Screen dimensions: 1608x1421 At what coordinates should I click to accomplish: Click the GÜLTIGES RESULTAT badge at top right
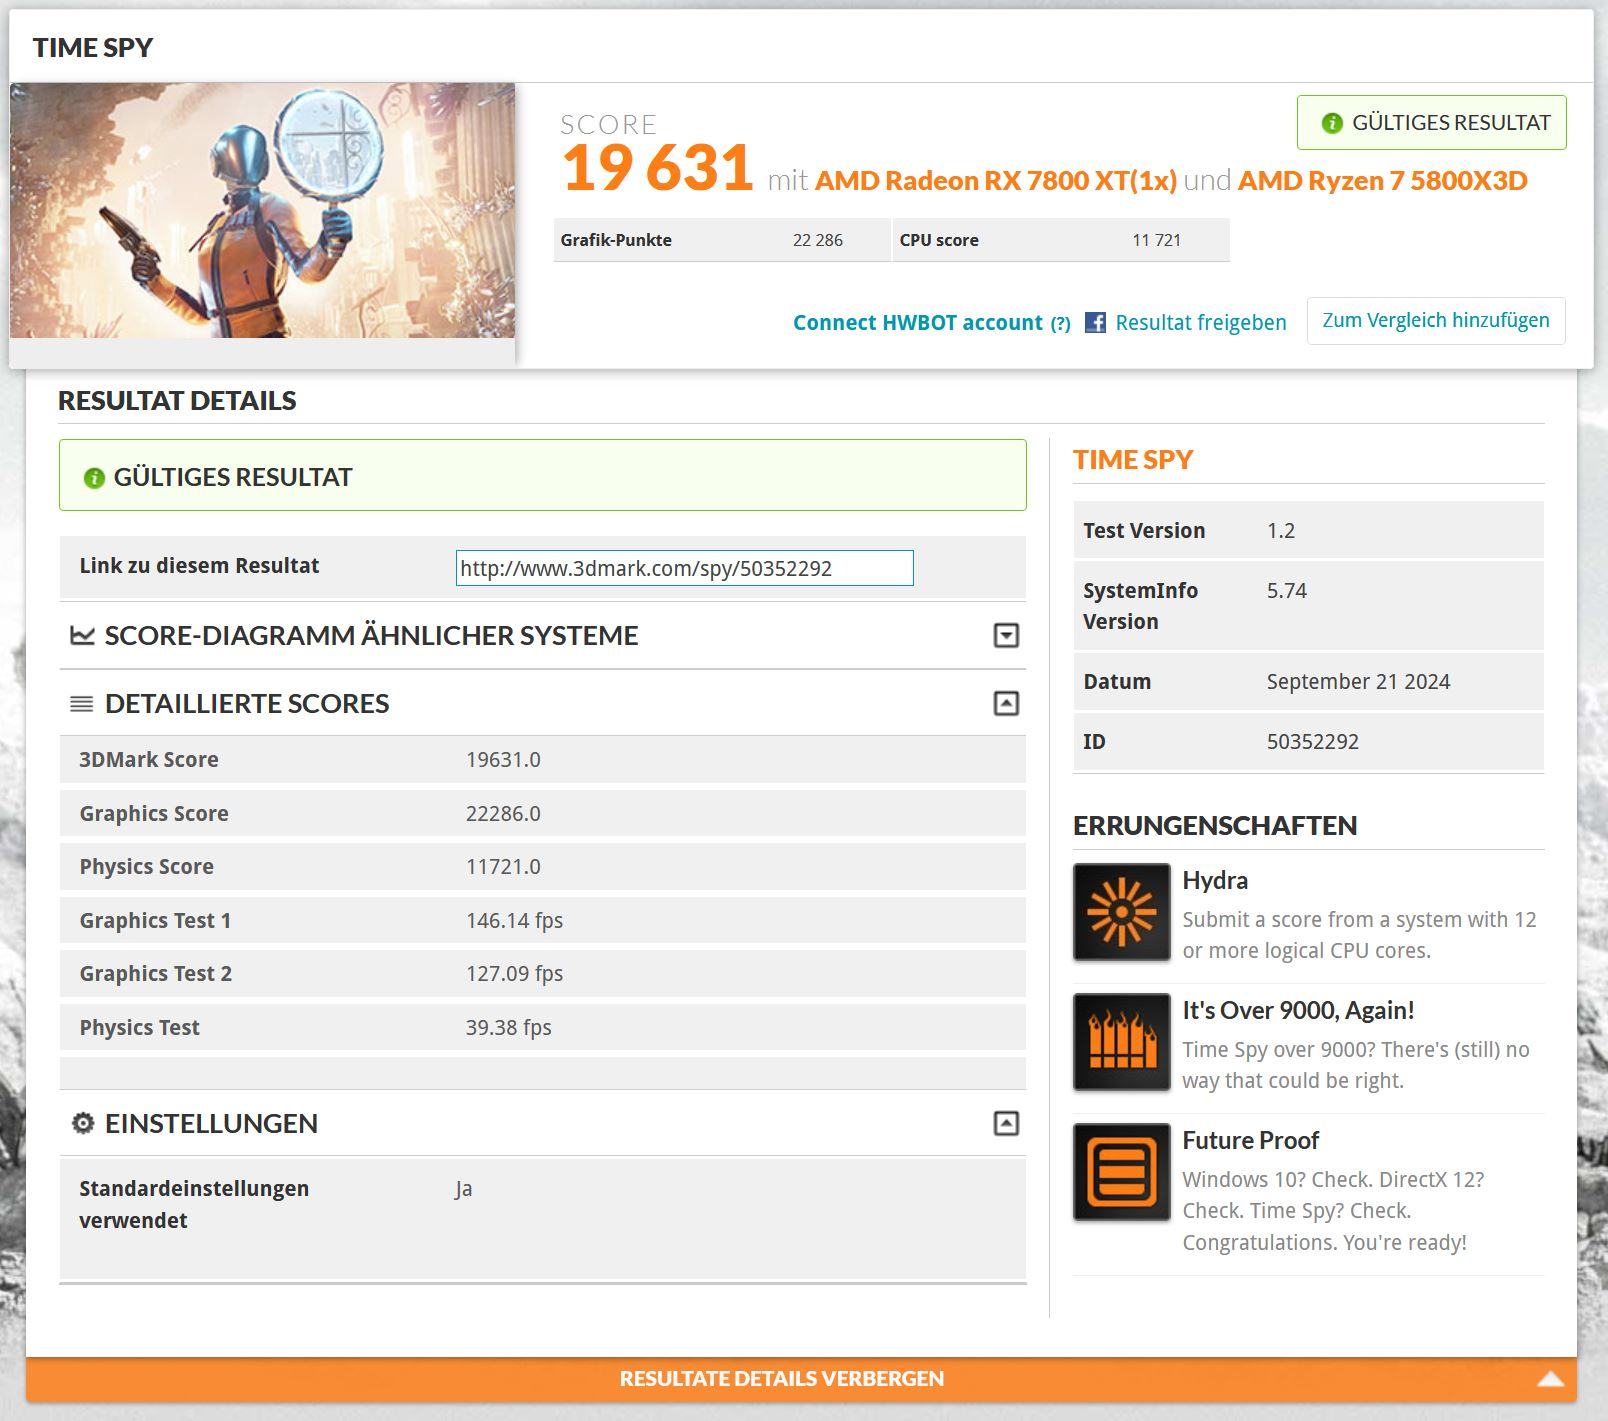click(1431, 123)
